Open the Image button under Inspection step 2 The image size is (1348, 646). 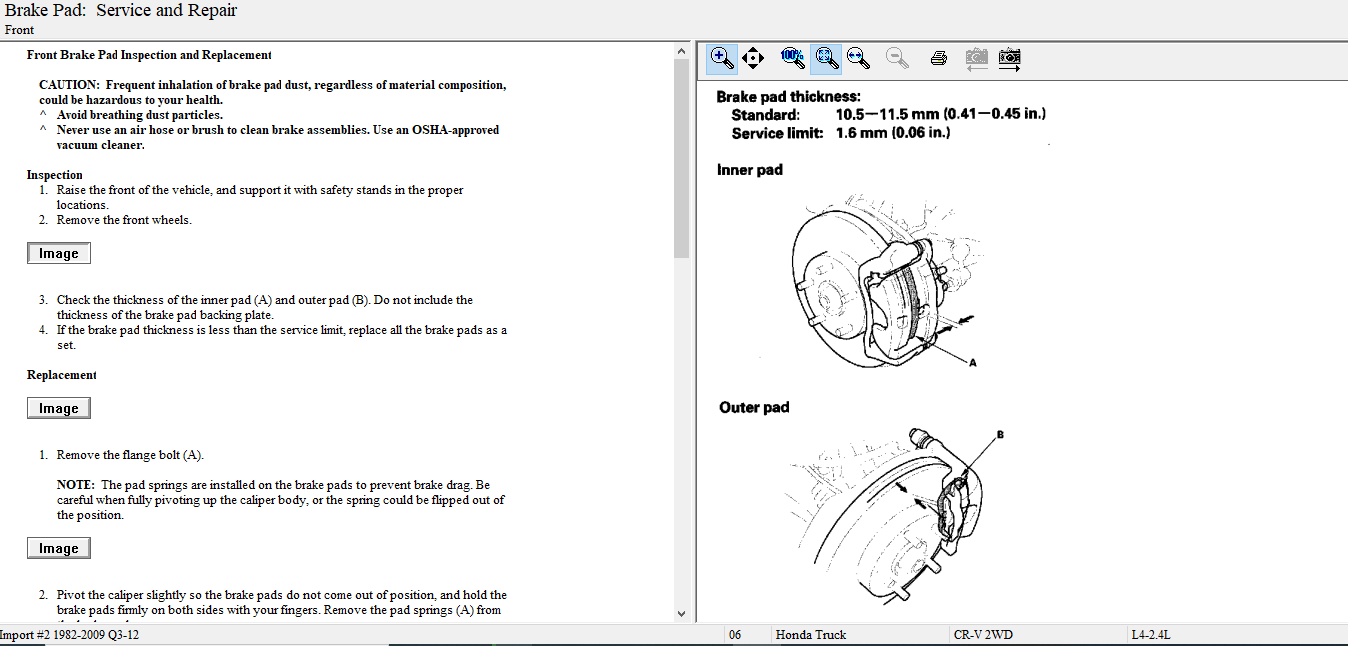pyautogui.click(x=59, y=253)
